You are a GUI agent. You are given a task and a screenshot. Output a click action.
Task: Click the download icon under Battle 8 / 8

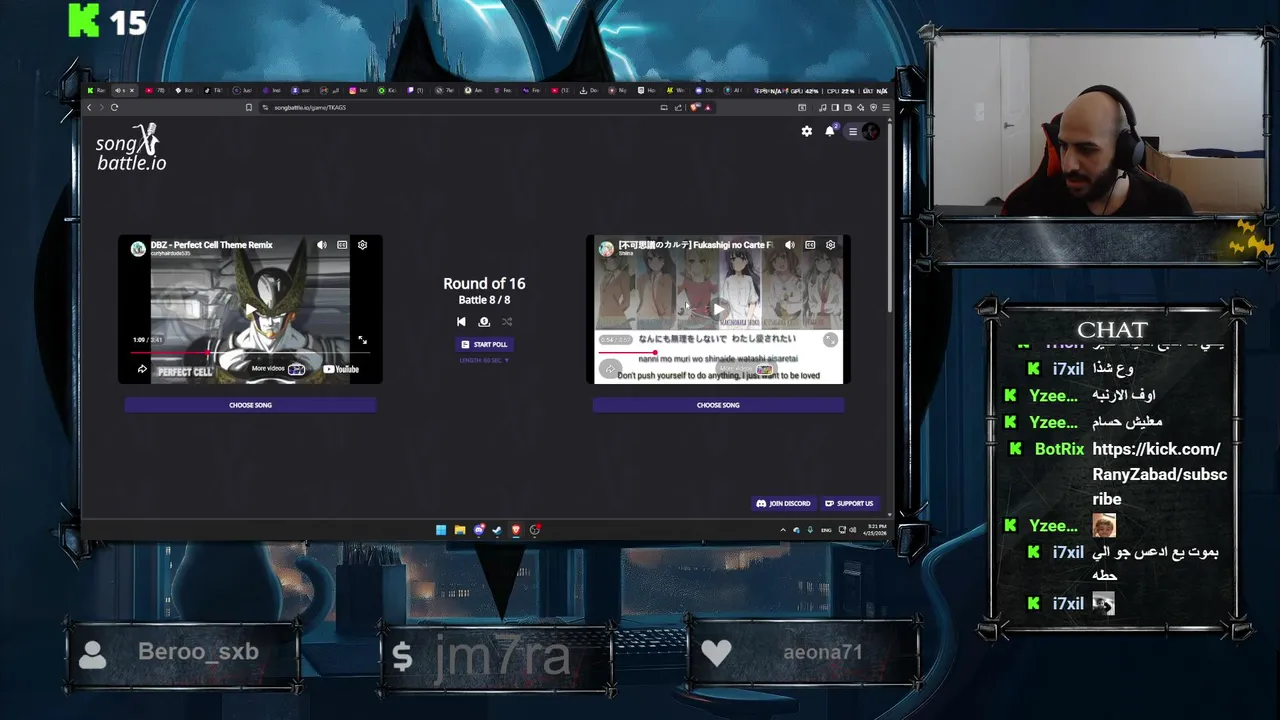(484, 322)
